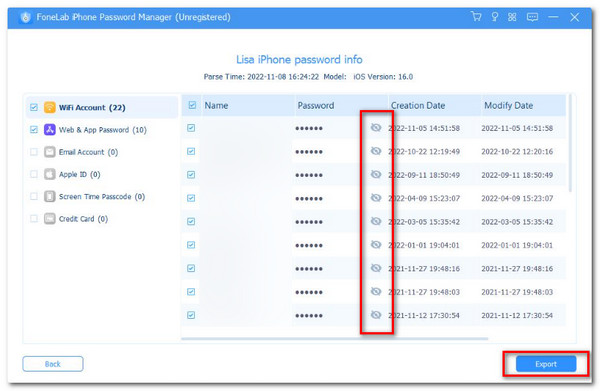Click modify date 2022-01-01 19:04:01

(x=517, y=245)
